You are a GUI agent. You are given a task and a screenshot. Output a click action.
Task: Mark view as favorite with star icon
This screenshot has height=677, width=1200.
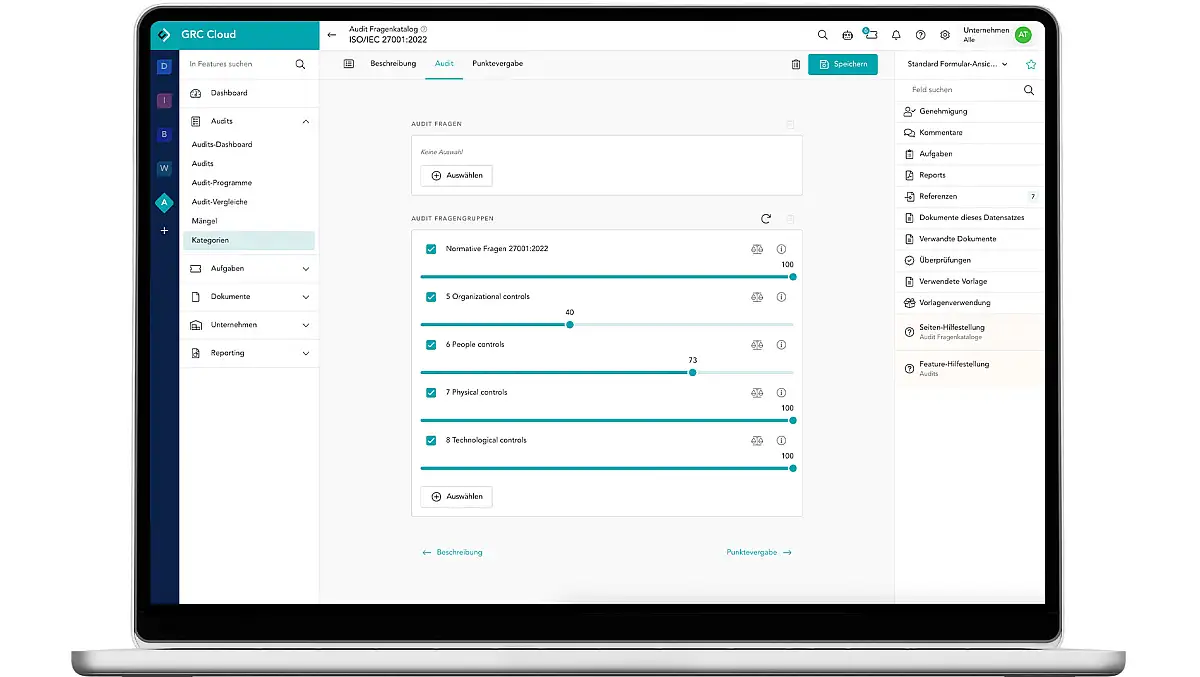[1031, 64]
